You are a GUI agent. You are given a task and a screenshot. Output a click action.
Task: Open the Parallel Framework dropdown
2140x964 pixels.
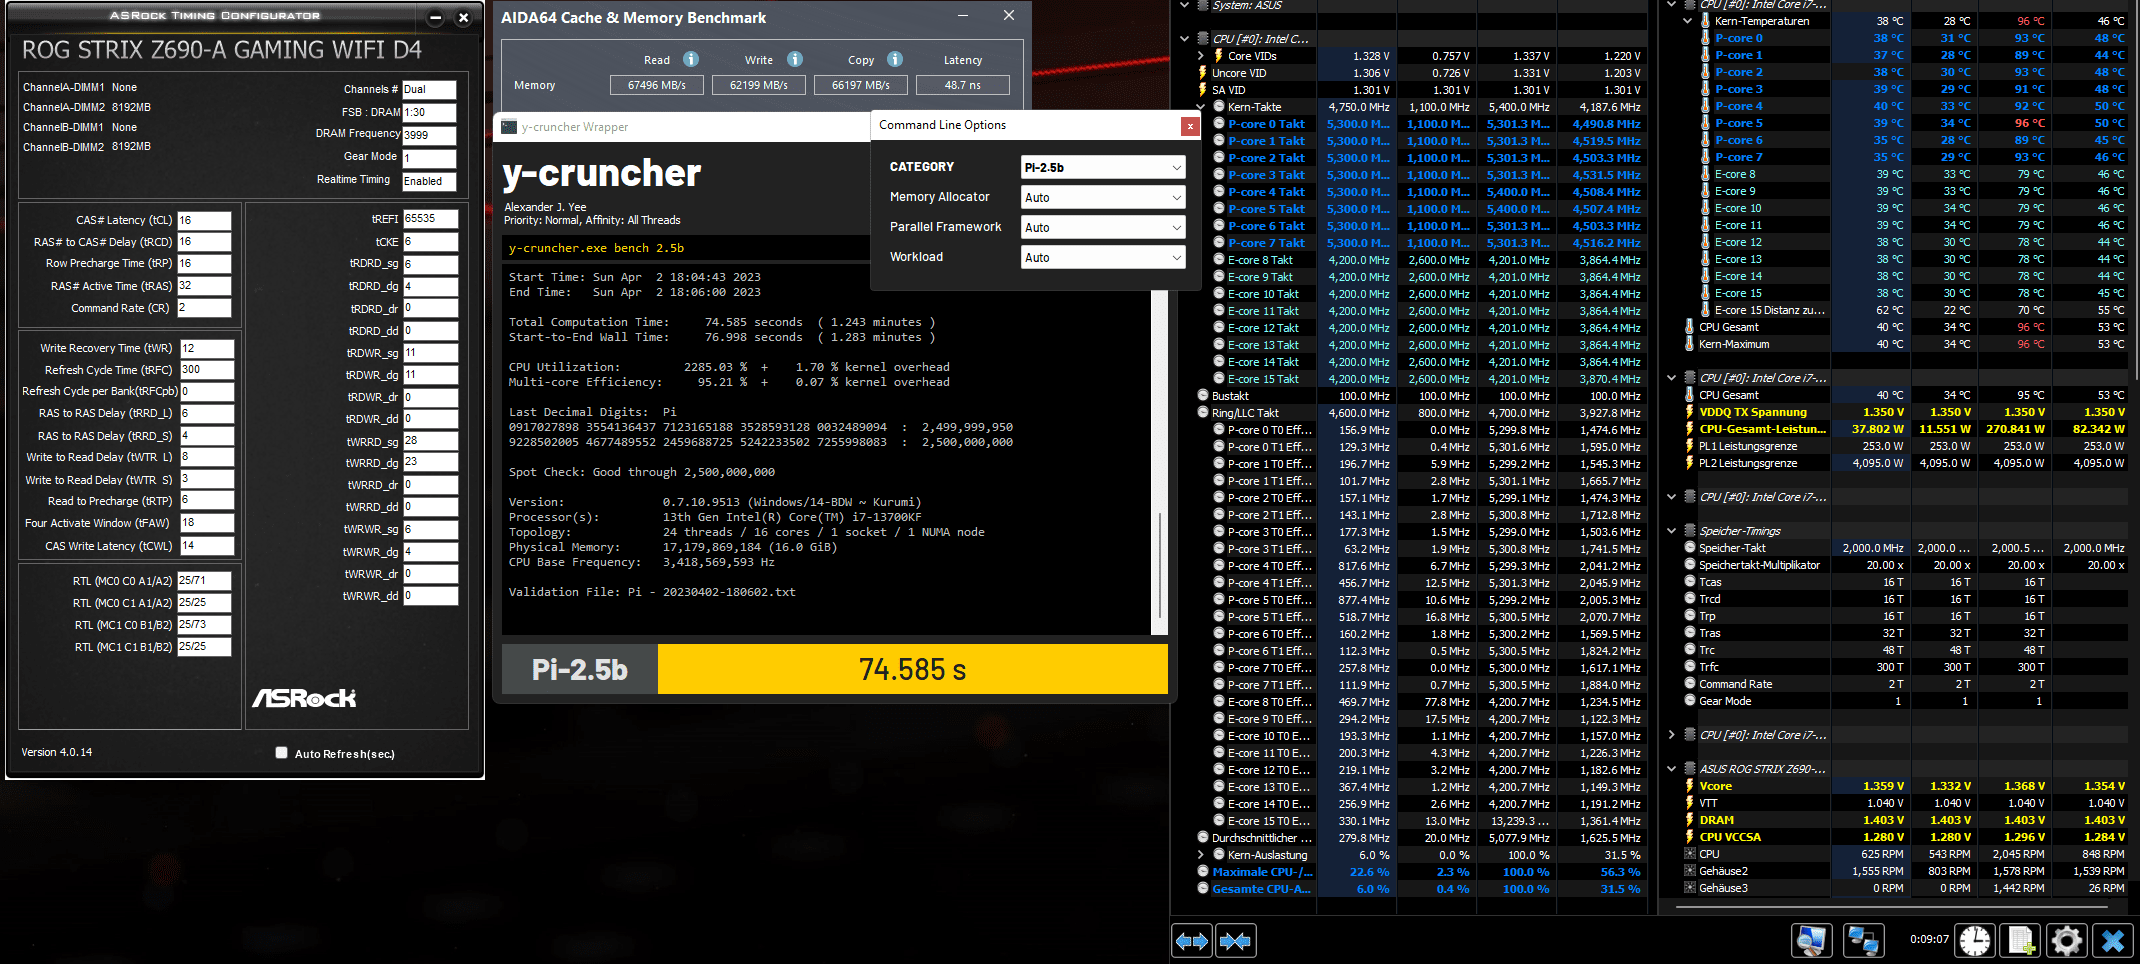tap(1103, 228)
